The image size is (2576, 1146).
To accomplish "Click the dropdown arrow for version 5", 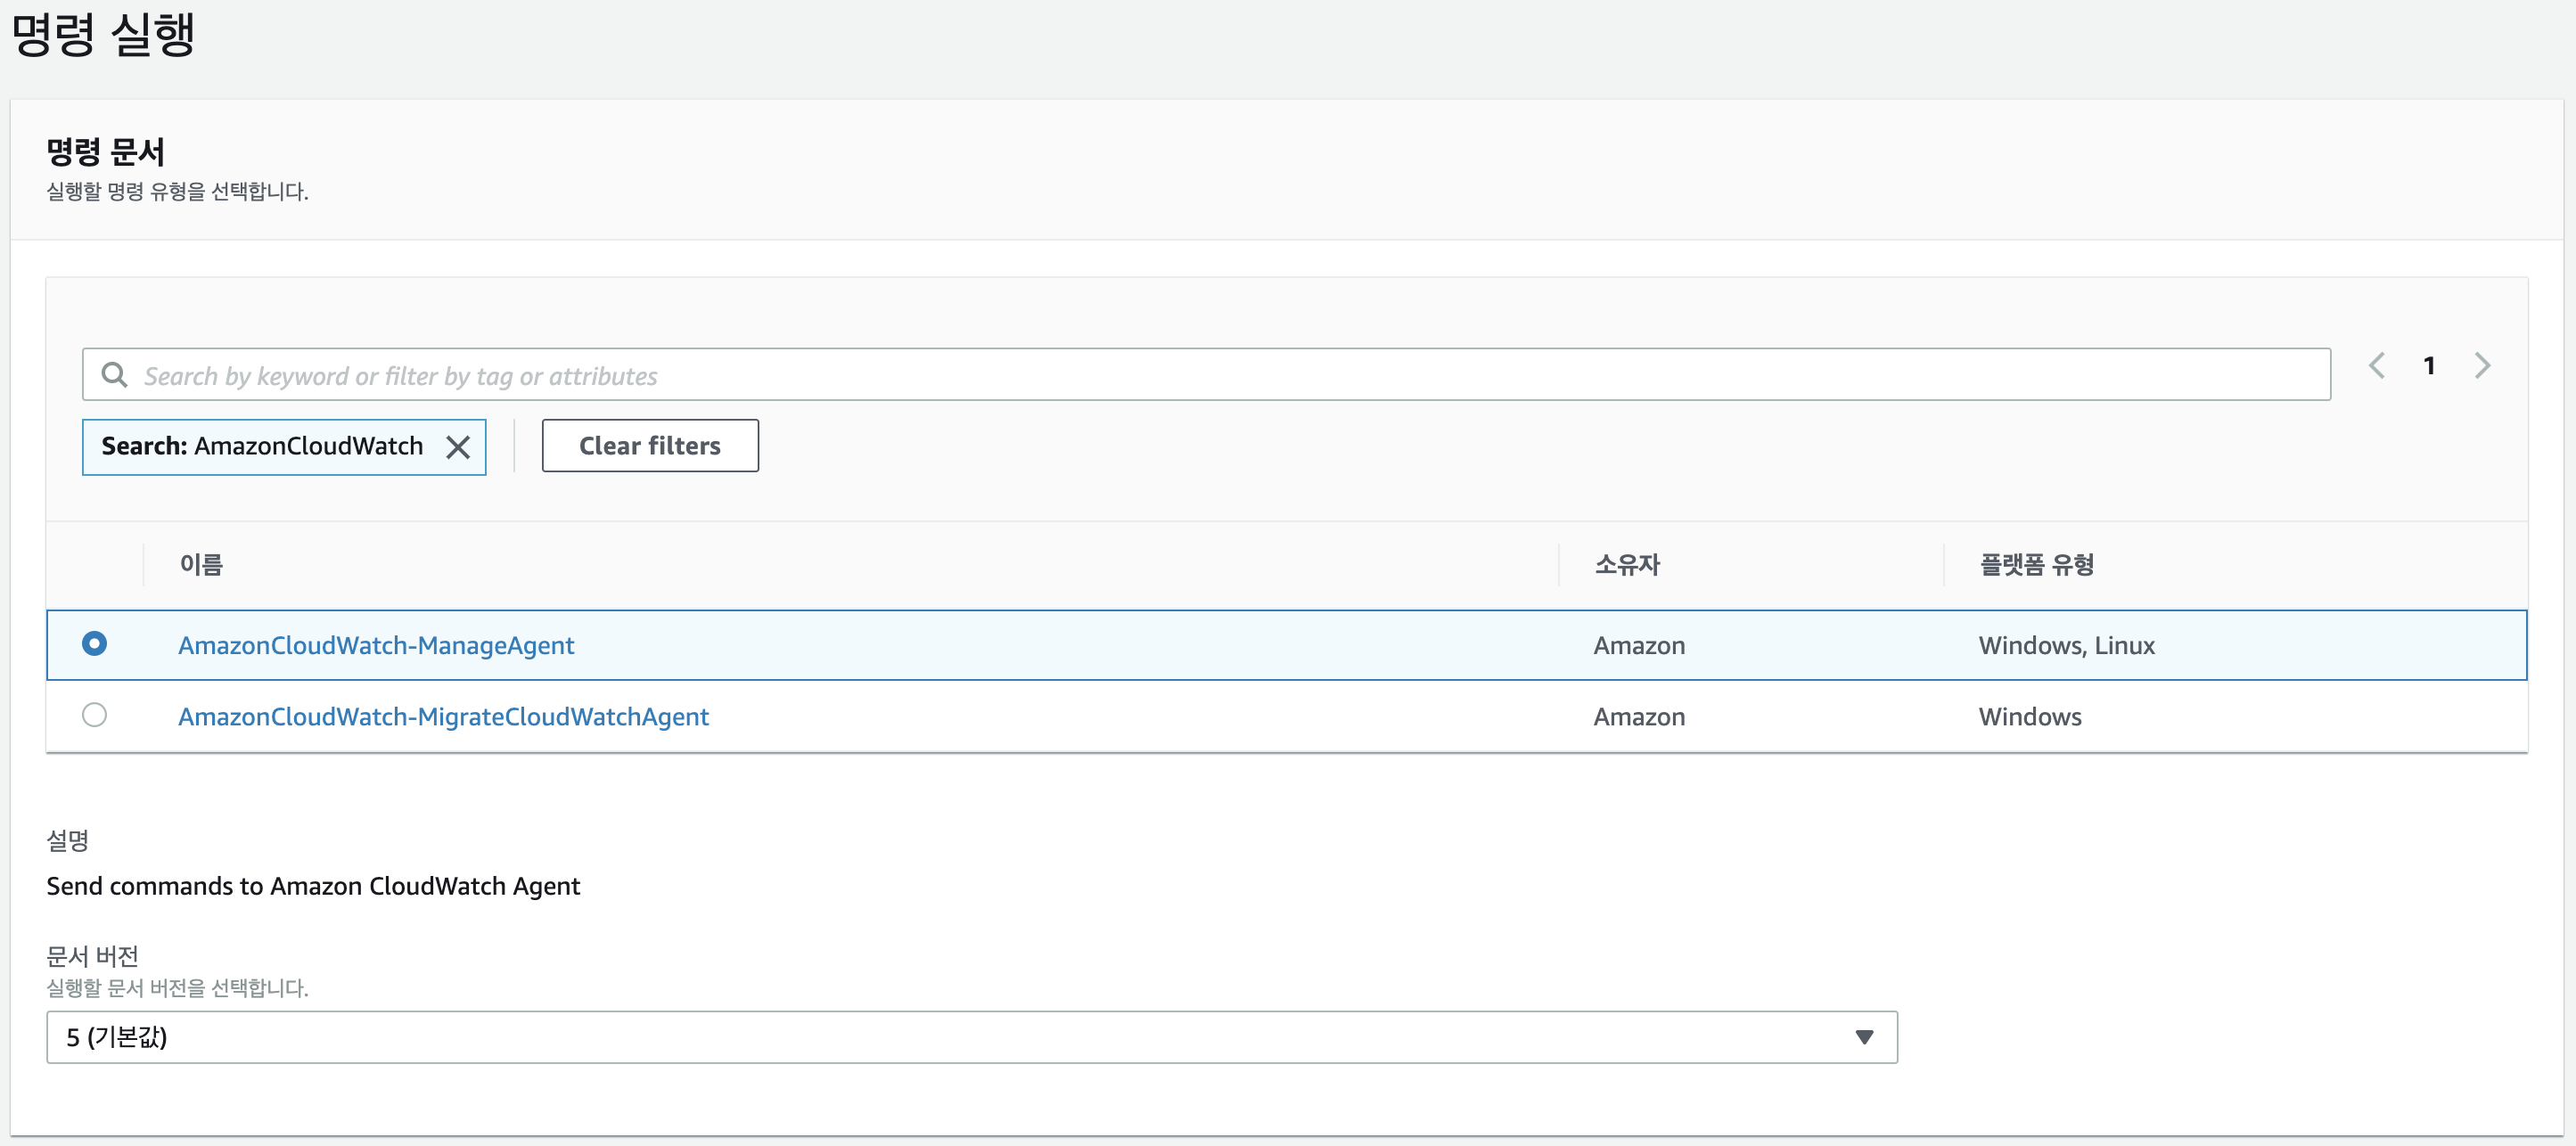I will pos(1864,1037).
